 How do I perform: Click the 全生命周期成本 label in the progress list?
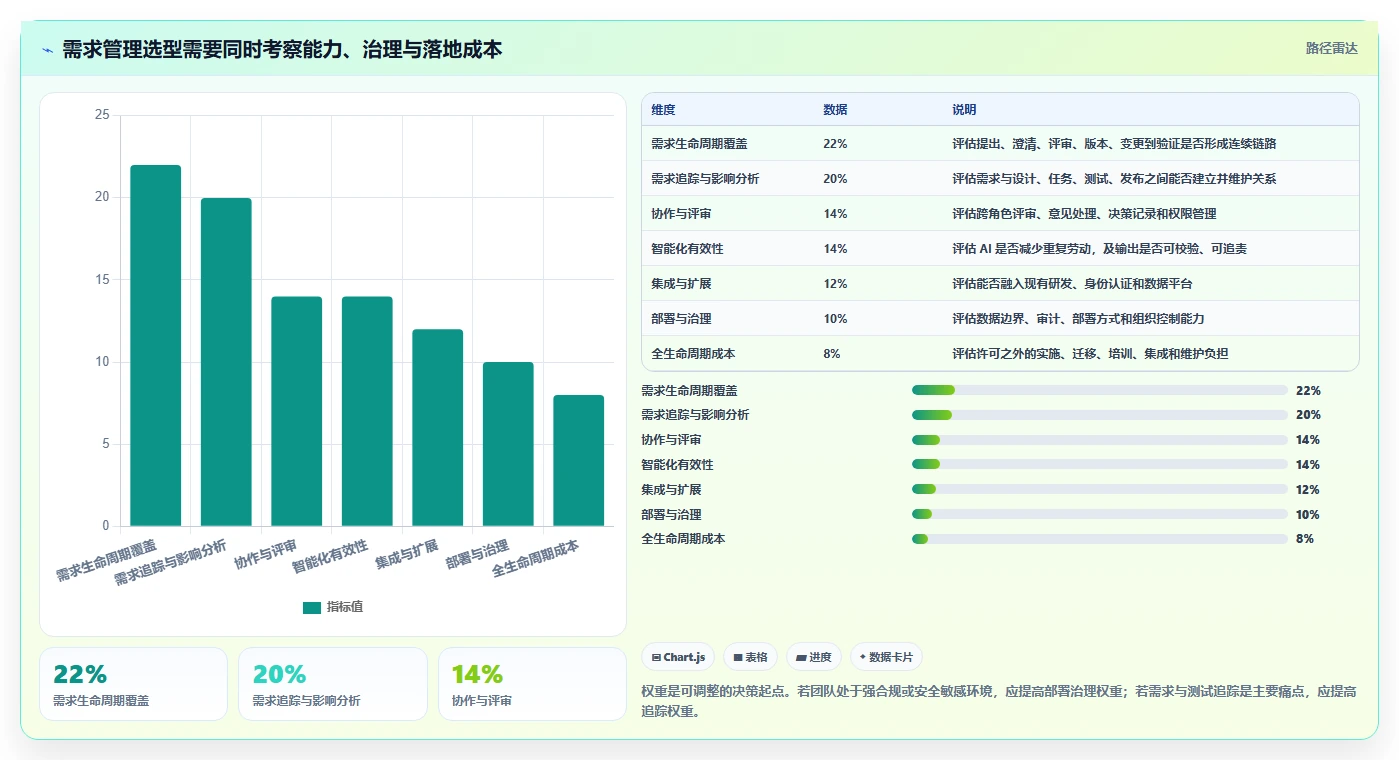(x=683, y=539)
